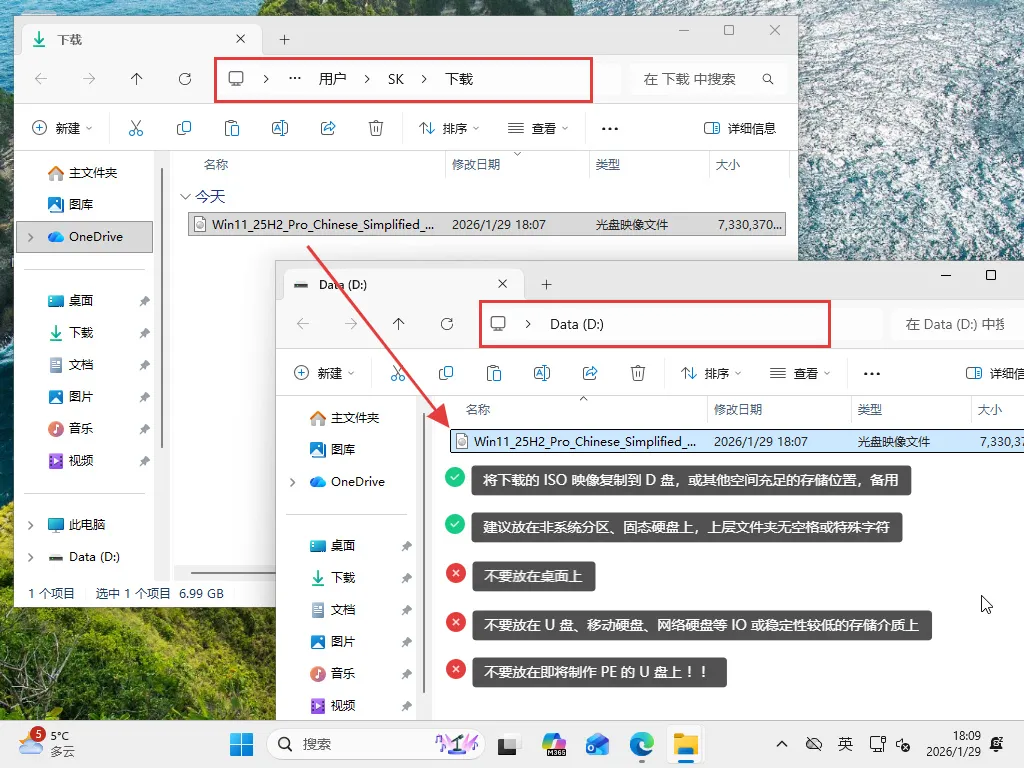Click Rename icon in Data (D:) window
1024x768 pixels.
(542, 373)
